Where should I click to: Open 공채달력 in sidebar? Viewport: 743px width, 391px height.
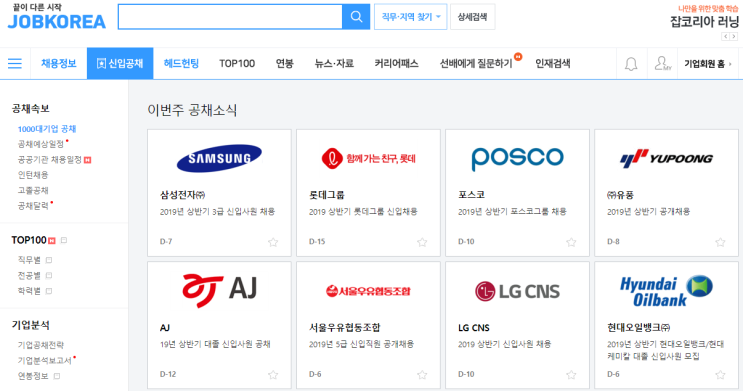(x=33, y=206)
